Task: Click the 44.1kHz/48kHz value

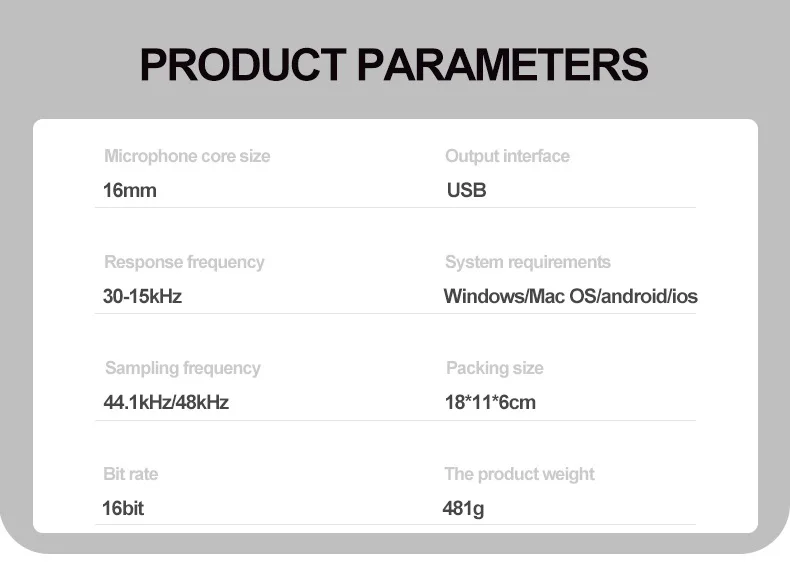Action: (166, 402)
